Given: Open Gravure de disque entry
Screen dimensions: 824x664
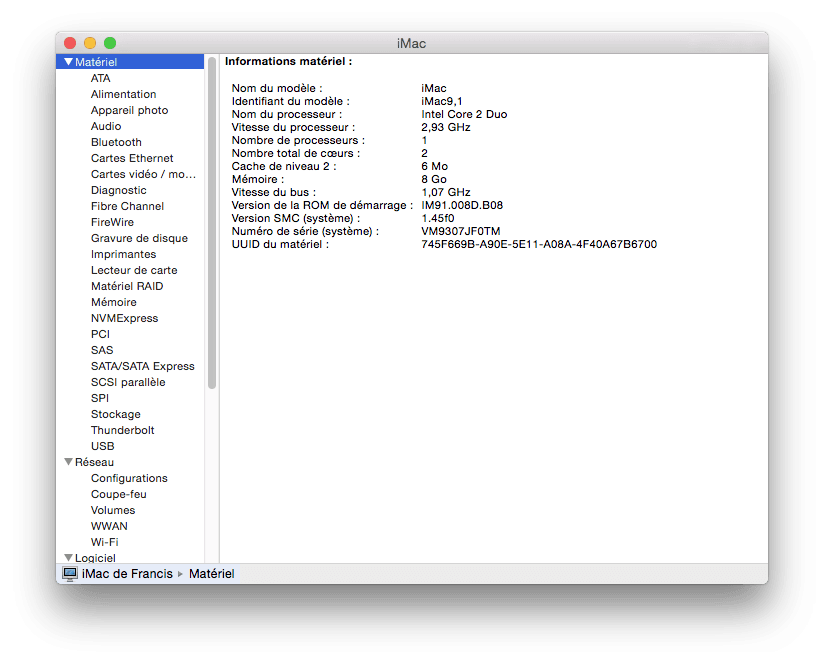Looking at the screenshot, I should click(139, 238).
